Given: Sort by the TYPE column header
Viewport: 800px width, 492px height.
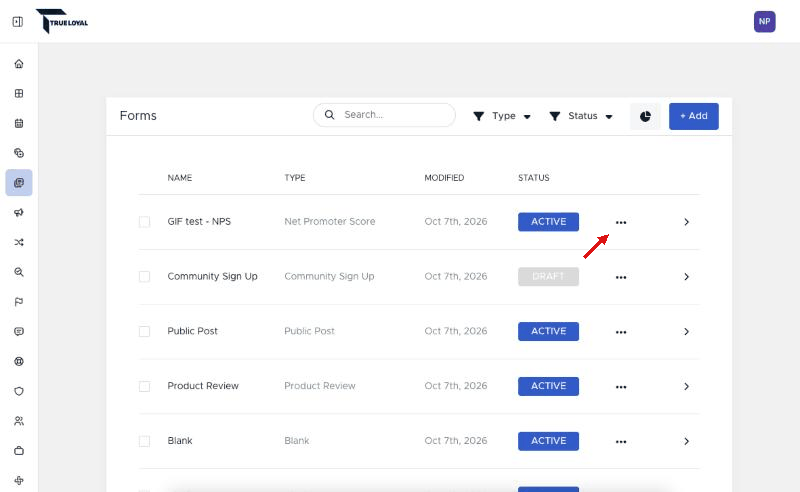Looking at the screenshot, I should tap(295, 178).
